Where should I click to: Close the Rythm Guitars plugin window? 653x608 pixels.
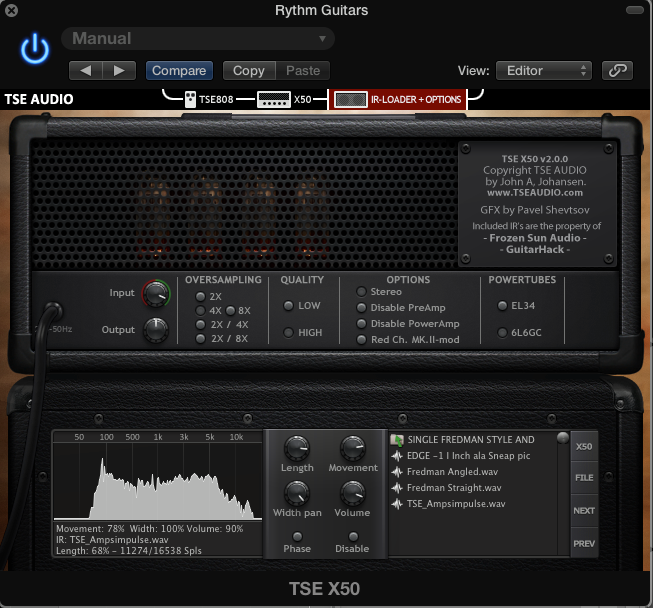point(11,10)
